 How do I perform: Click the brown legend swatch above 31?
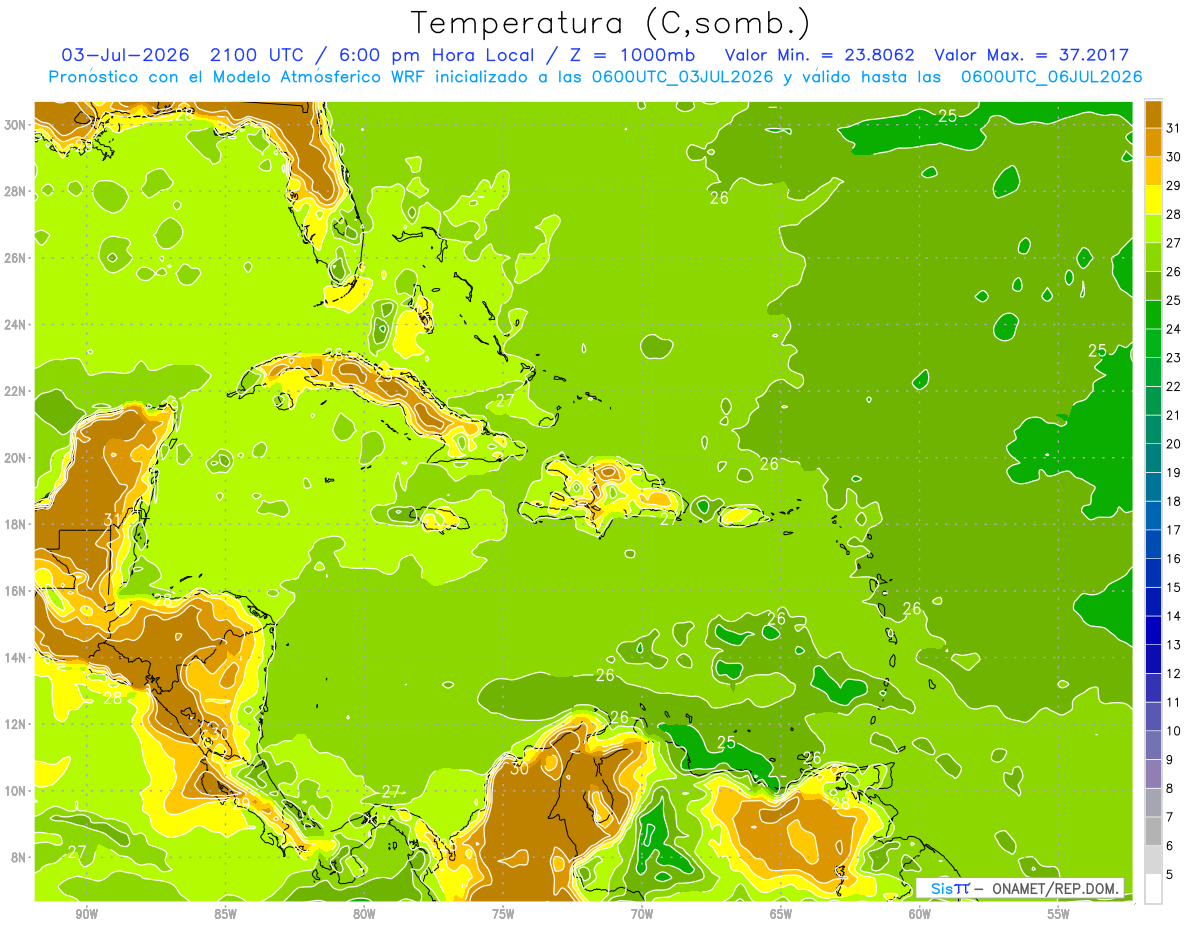1153,114
